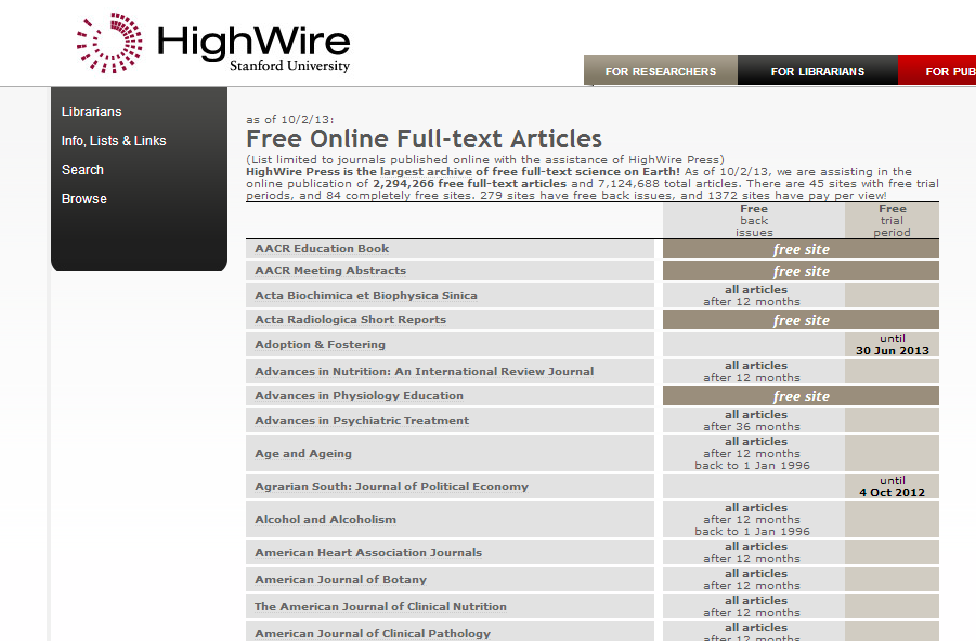Open Acta Radiologica Short Reports

tap(350, 320)
